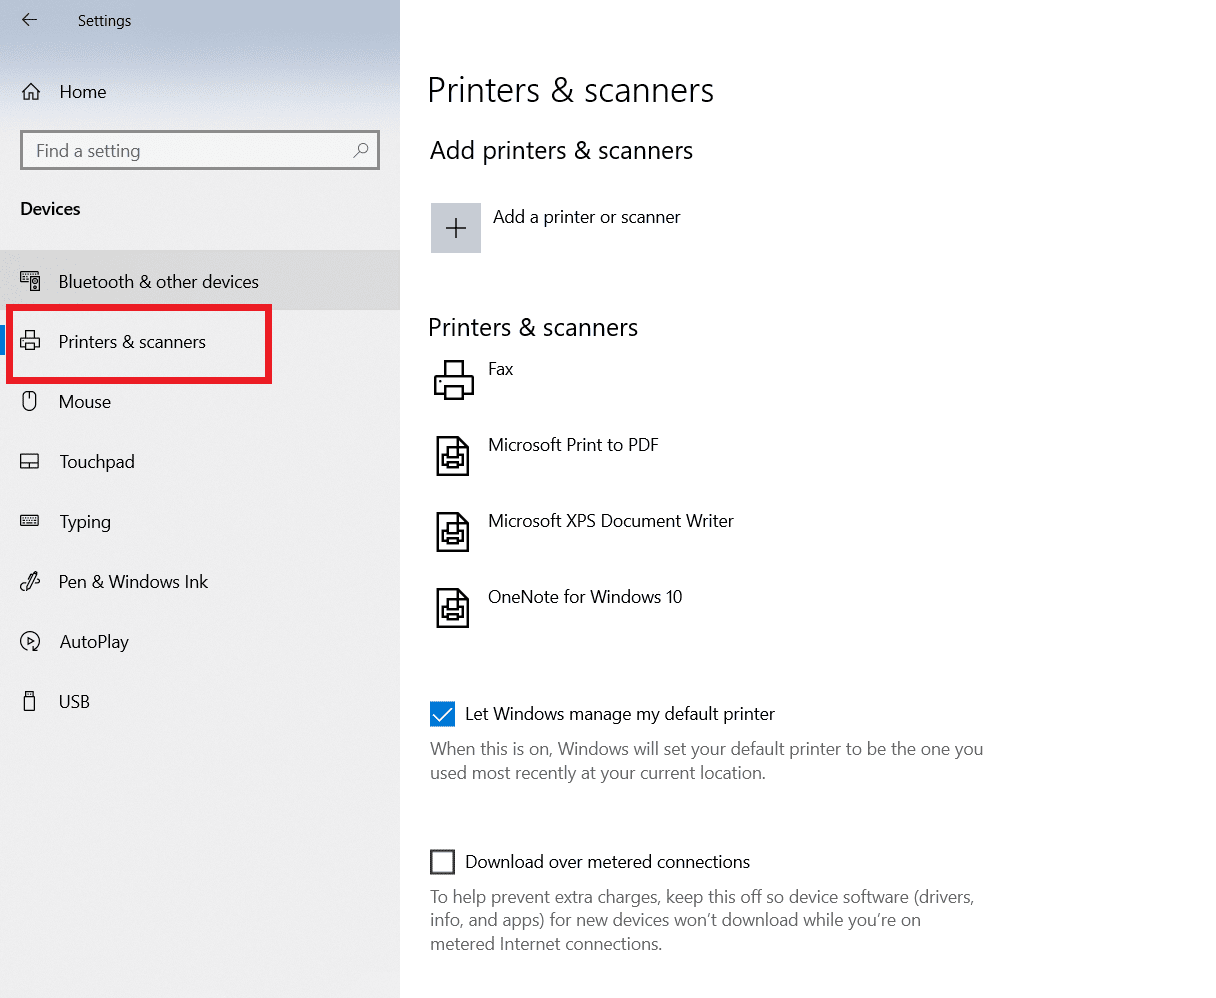The height and width of the screenshot is (998, 1216).
Task: Select OneNote for Windows 10 name
Action: point(585,597)
